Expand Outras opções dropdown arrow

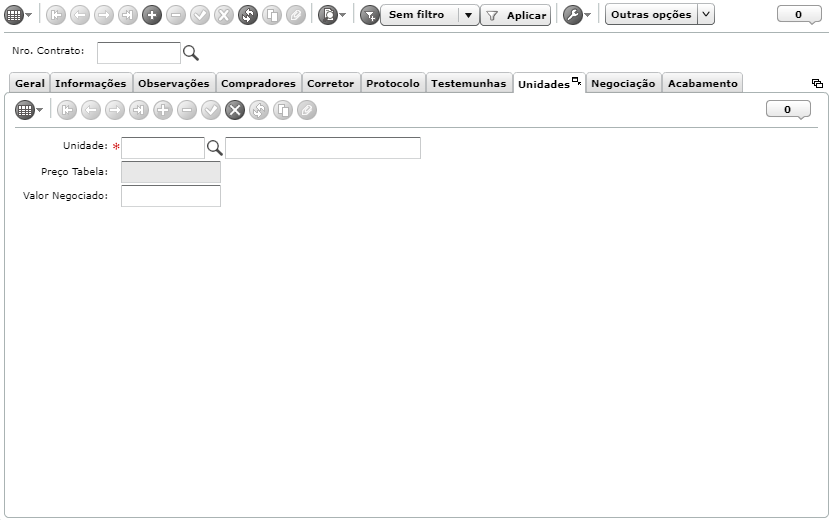(x=706, y=14)
